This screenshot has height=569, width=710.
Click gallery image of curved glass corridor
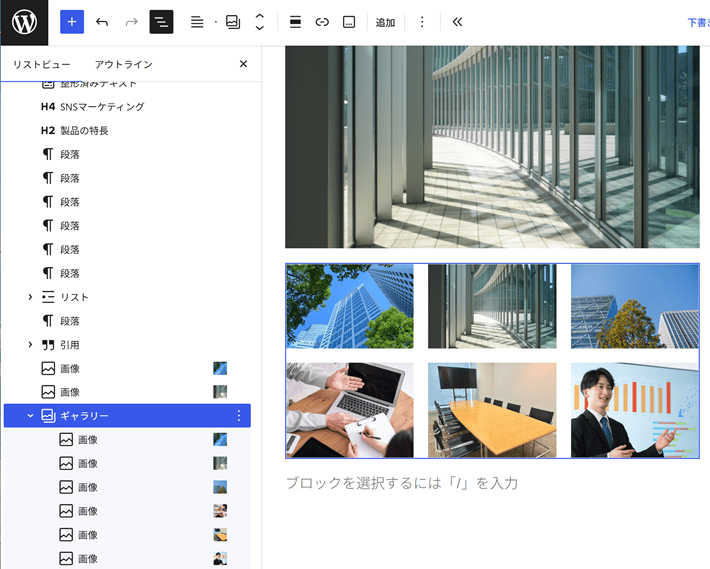click(x=492, y=306)
